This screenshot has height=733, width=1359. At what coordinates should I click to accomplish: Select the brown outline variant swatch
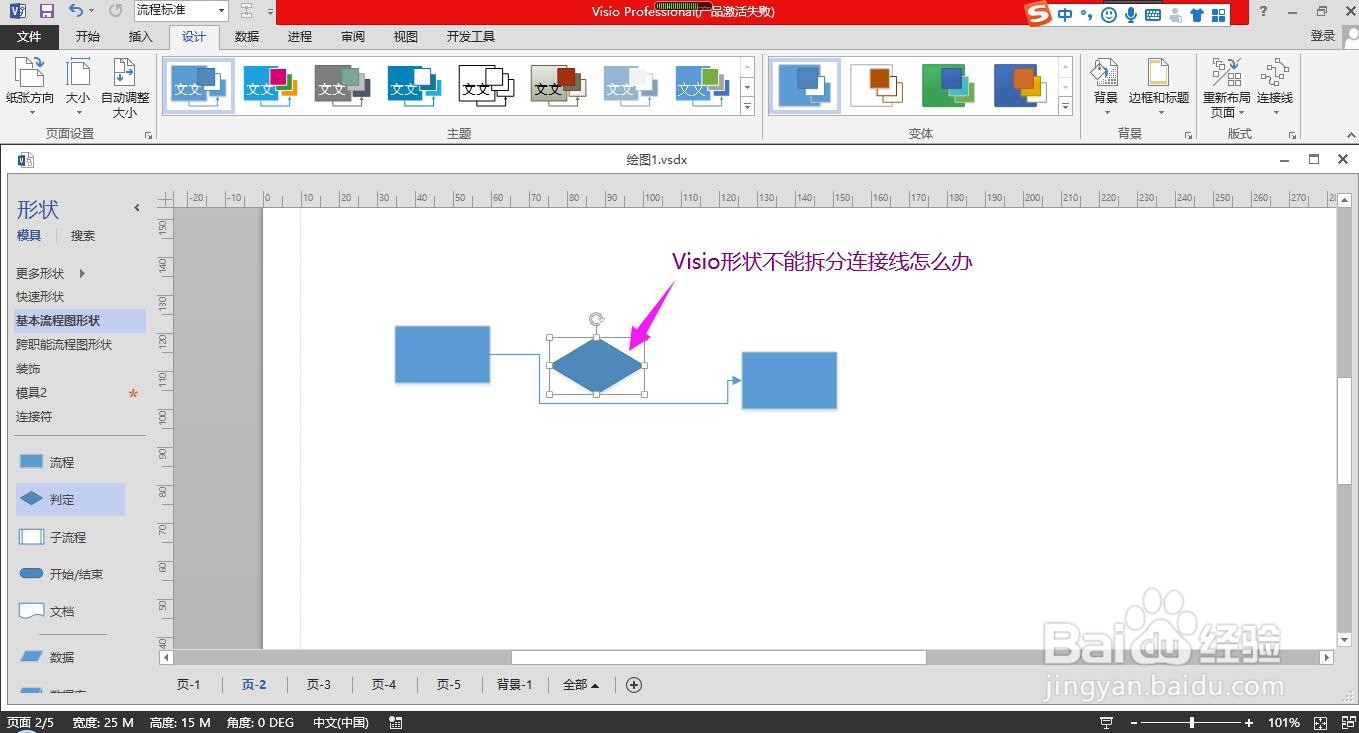[x=876, y=85]
